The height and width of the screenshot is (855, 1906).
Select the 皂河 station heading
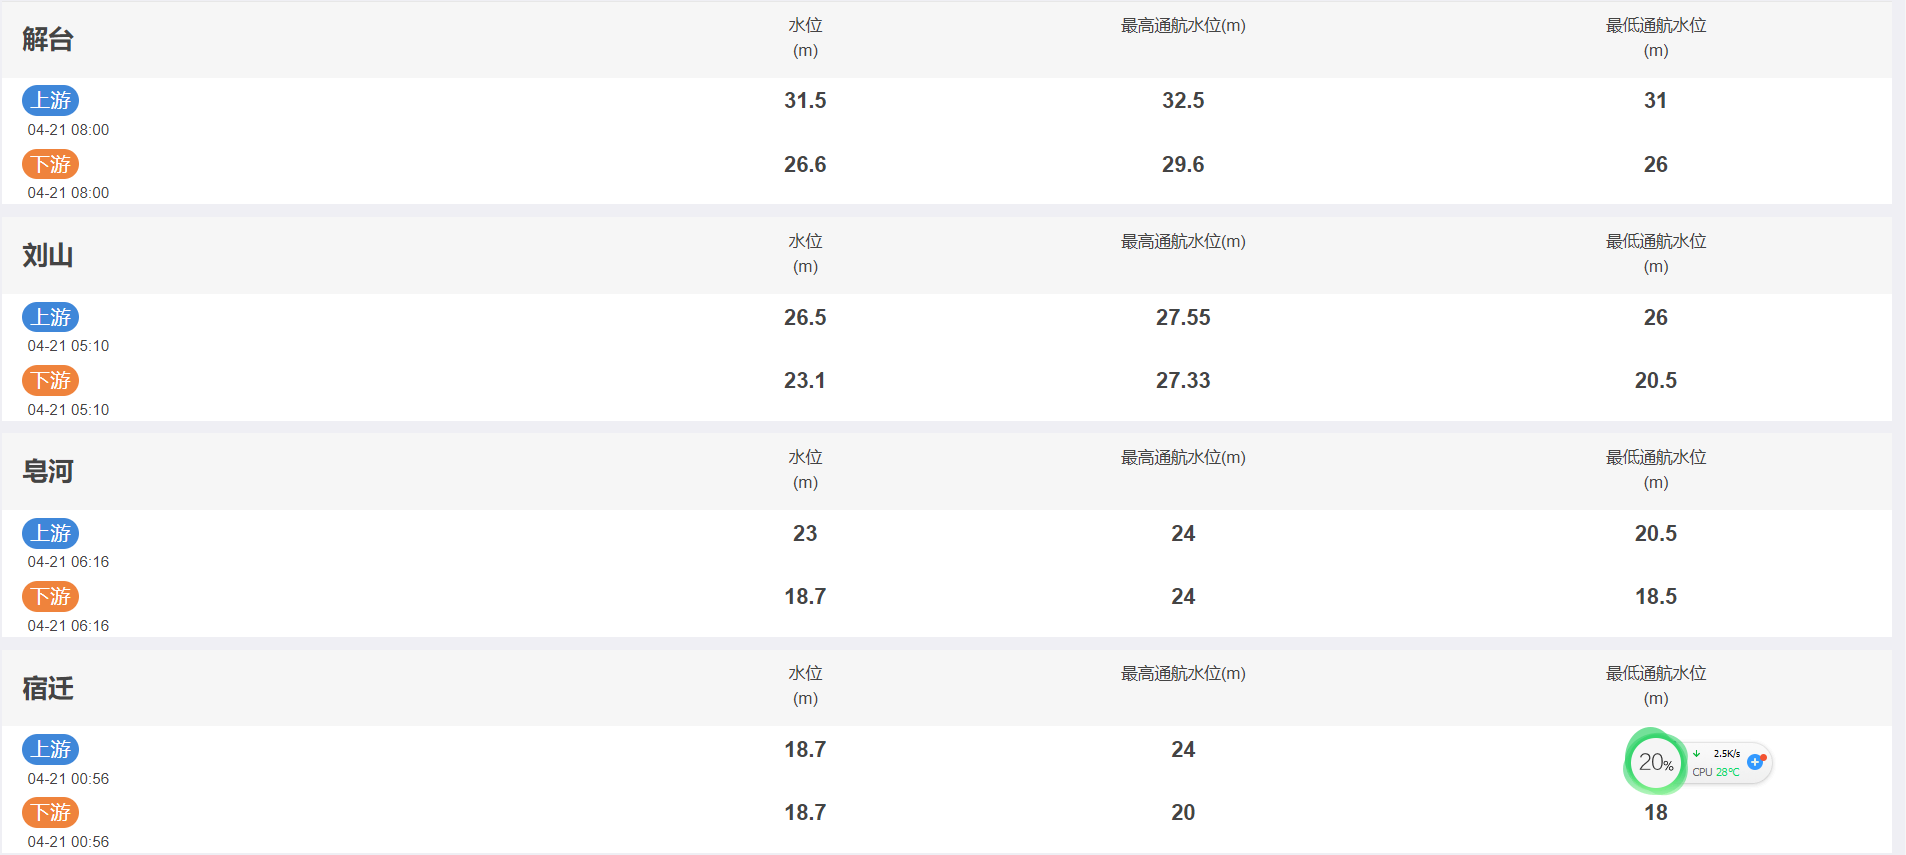point(48,471)
